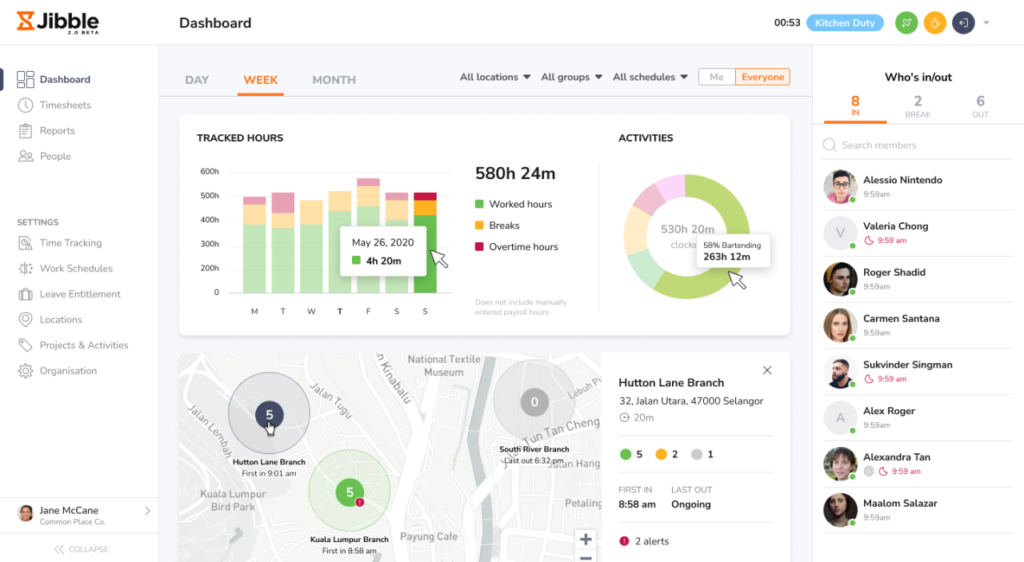Expand the All groups filter
The height and width of the screenshot is (562, 1024).
(571, 77)
